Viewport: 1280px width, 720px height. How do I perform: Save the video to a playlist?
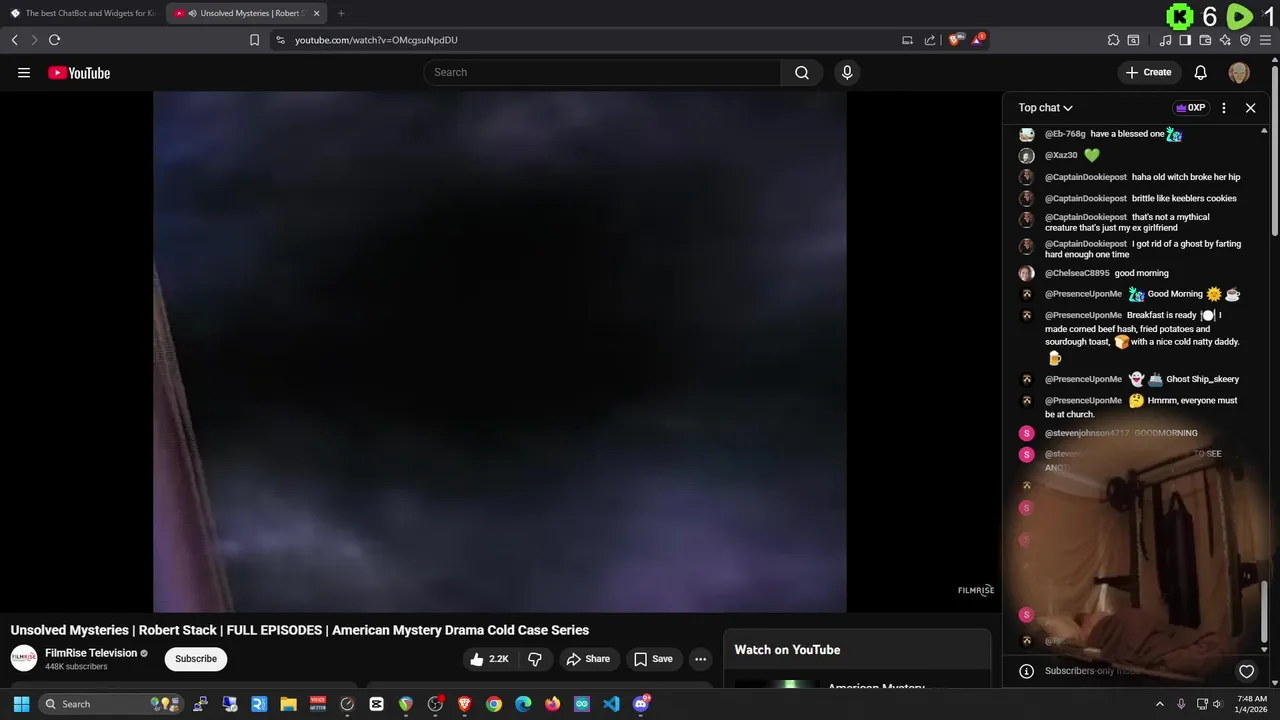653,659
